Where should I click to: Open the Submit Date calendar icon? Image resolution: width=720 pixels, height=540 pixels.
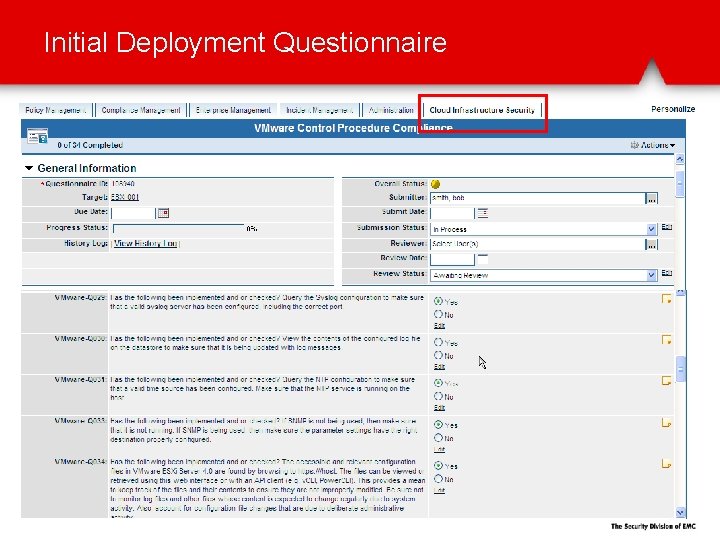pyautogui.click(x=483, y=213)
